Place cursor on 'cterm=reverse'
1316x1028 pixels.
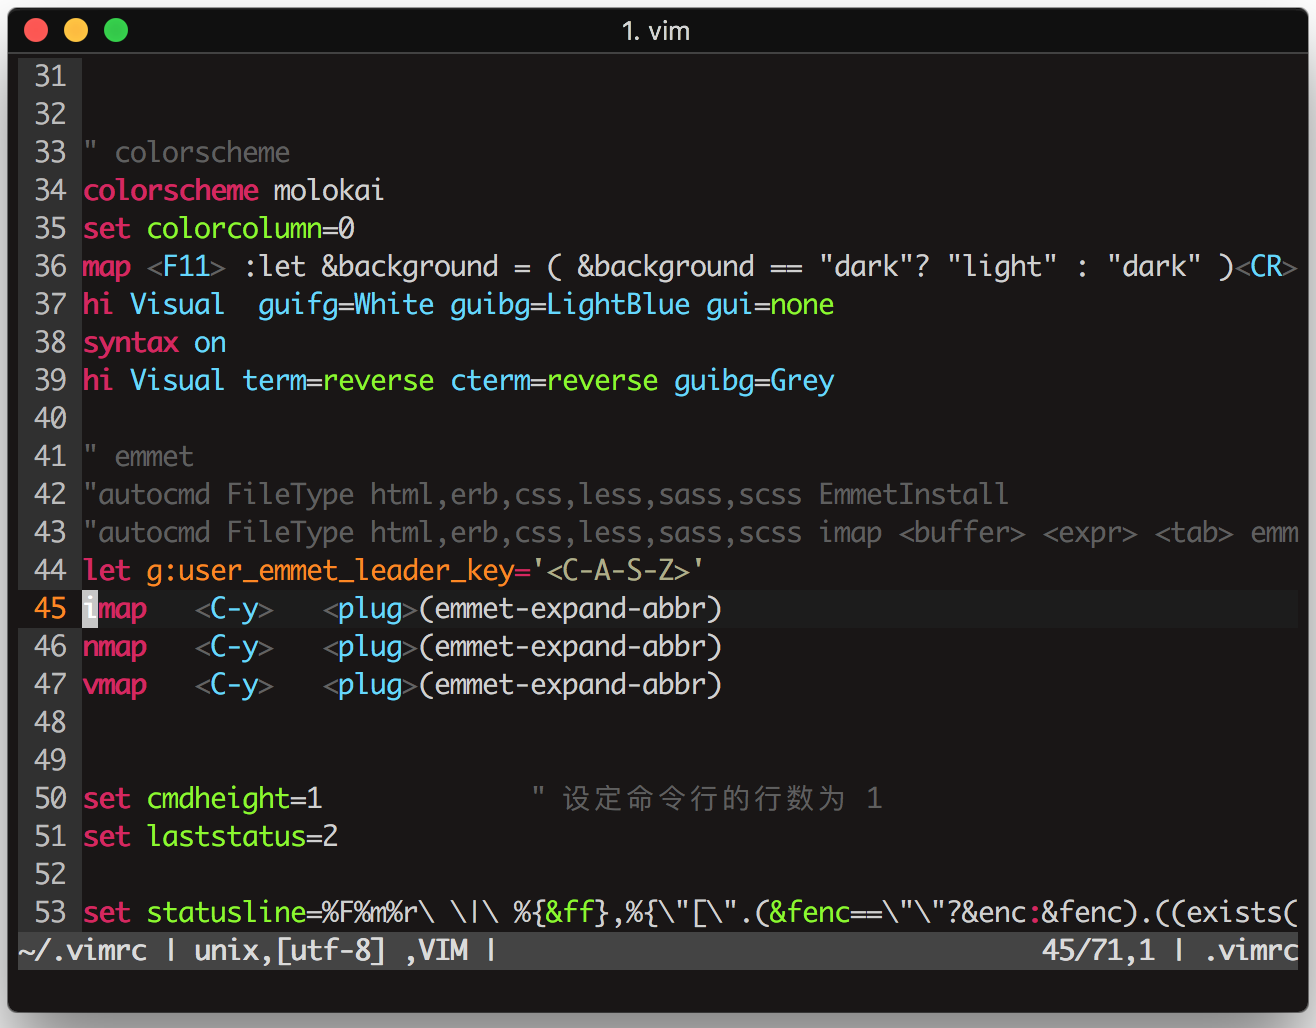[x=554, y=380]
